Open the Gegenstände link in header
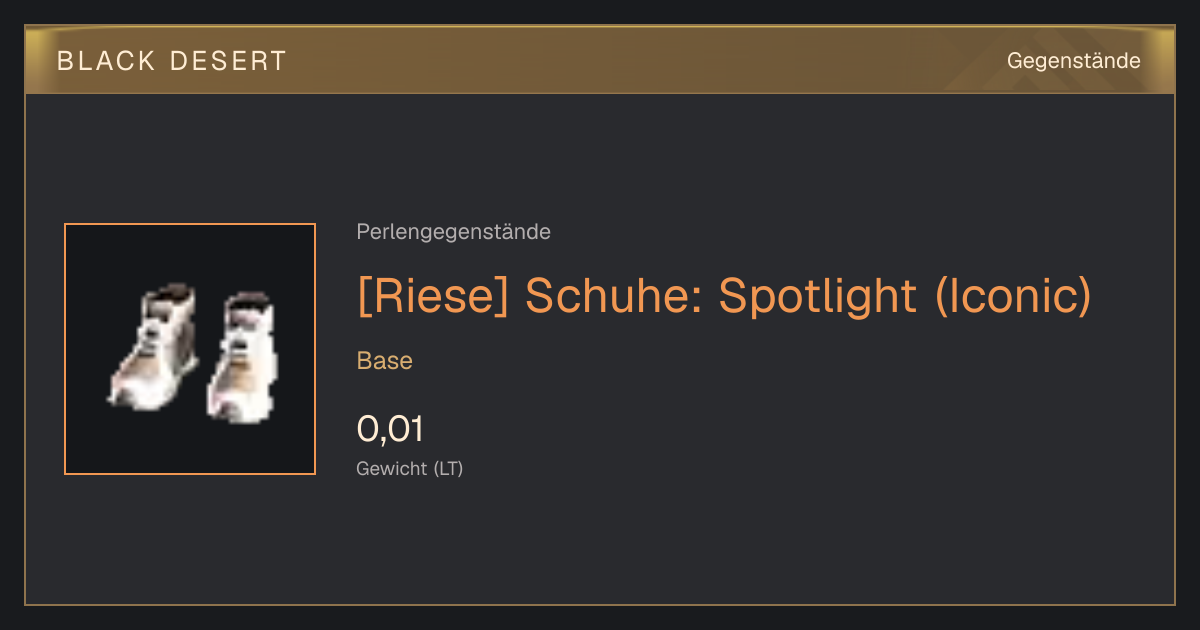 pyautogui.click(x=1073, y=61)
